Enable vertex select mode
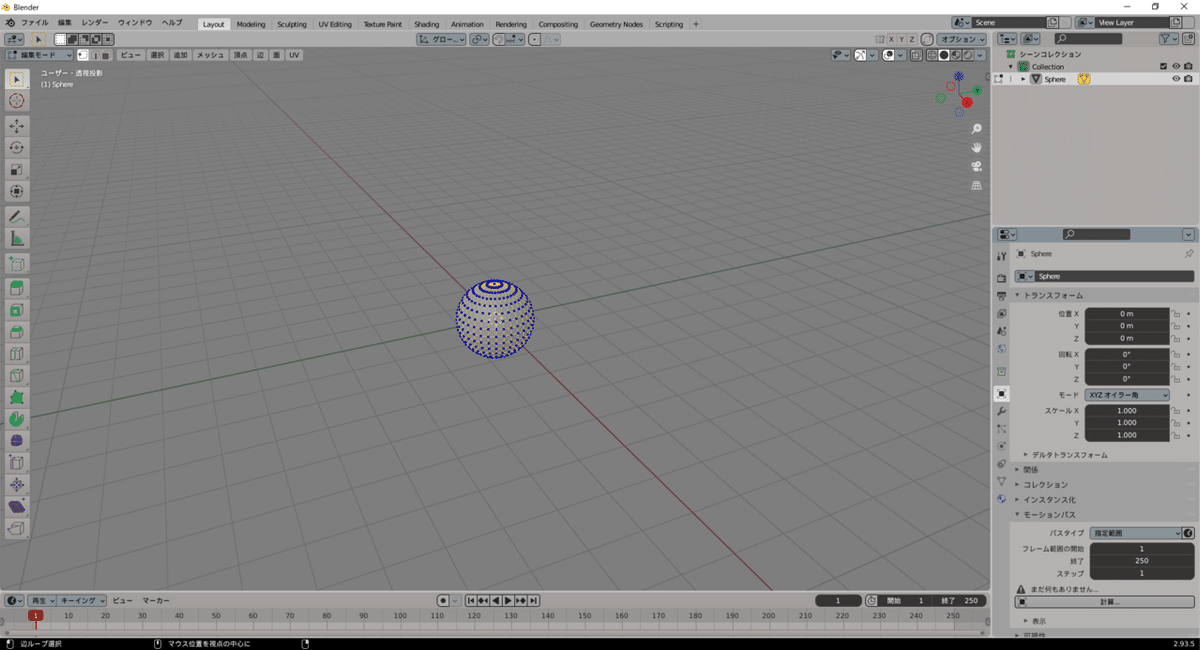The height and width of the screenshot is (650, 1200). point(83,55)
